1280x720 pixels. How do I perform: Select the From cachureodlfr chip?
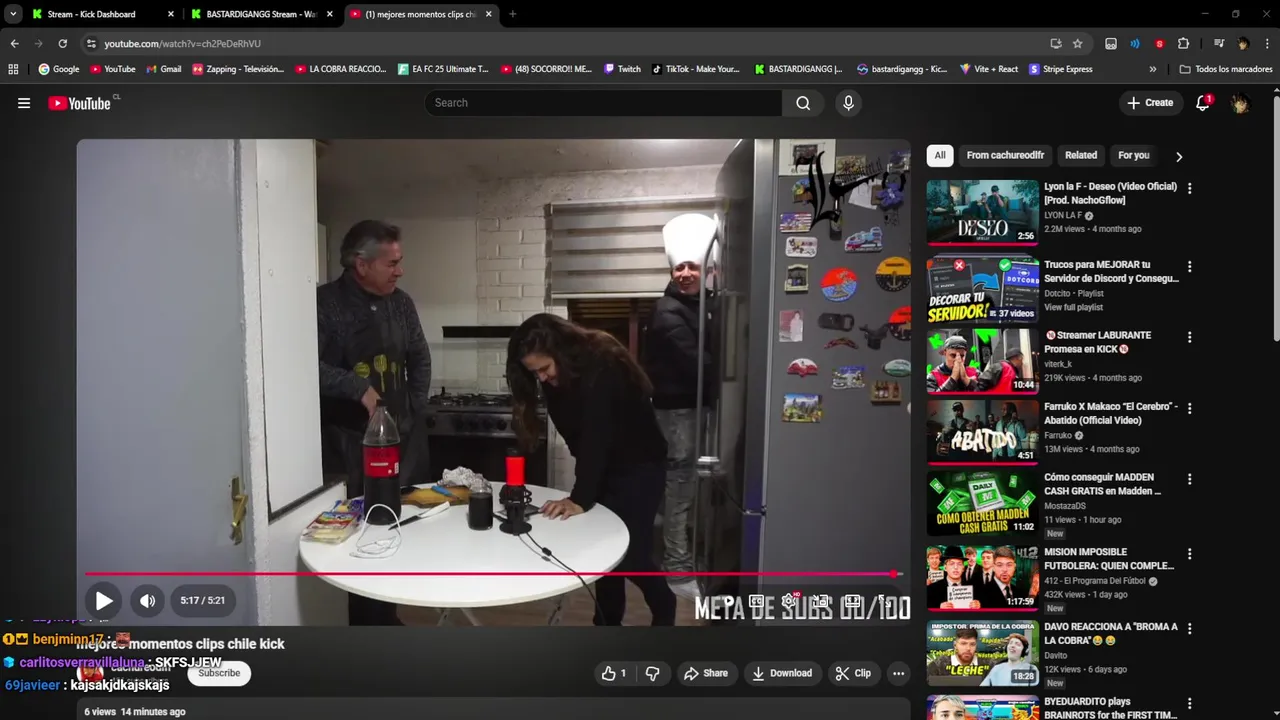(x=1005, y=156)
